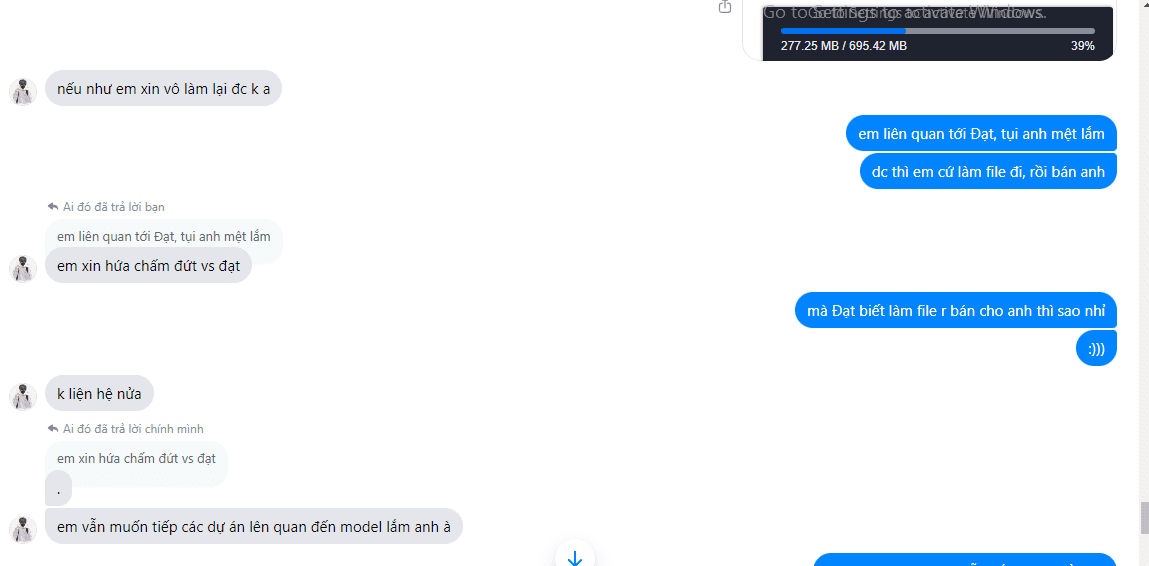Image resolution: width=1149 pixels, height=566 pixels.
Task: Click reply arrow icon by "trả lời chính mình"
Action: click(53, 429)
